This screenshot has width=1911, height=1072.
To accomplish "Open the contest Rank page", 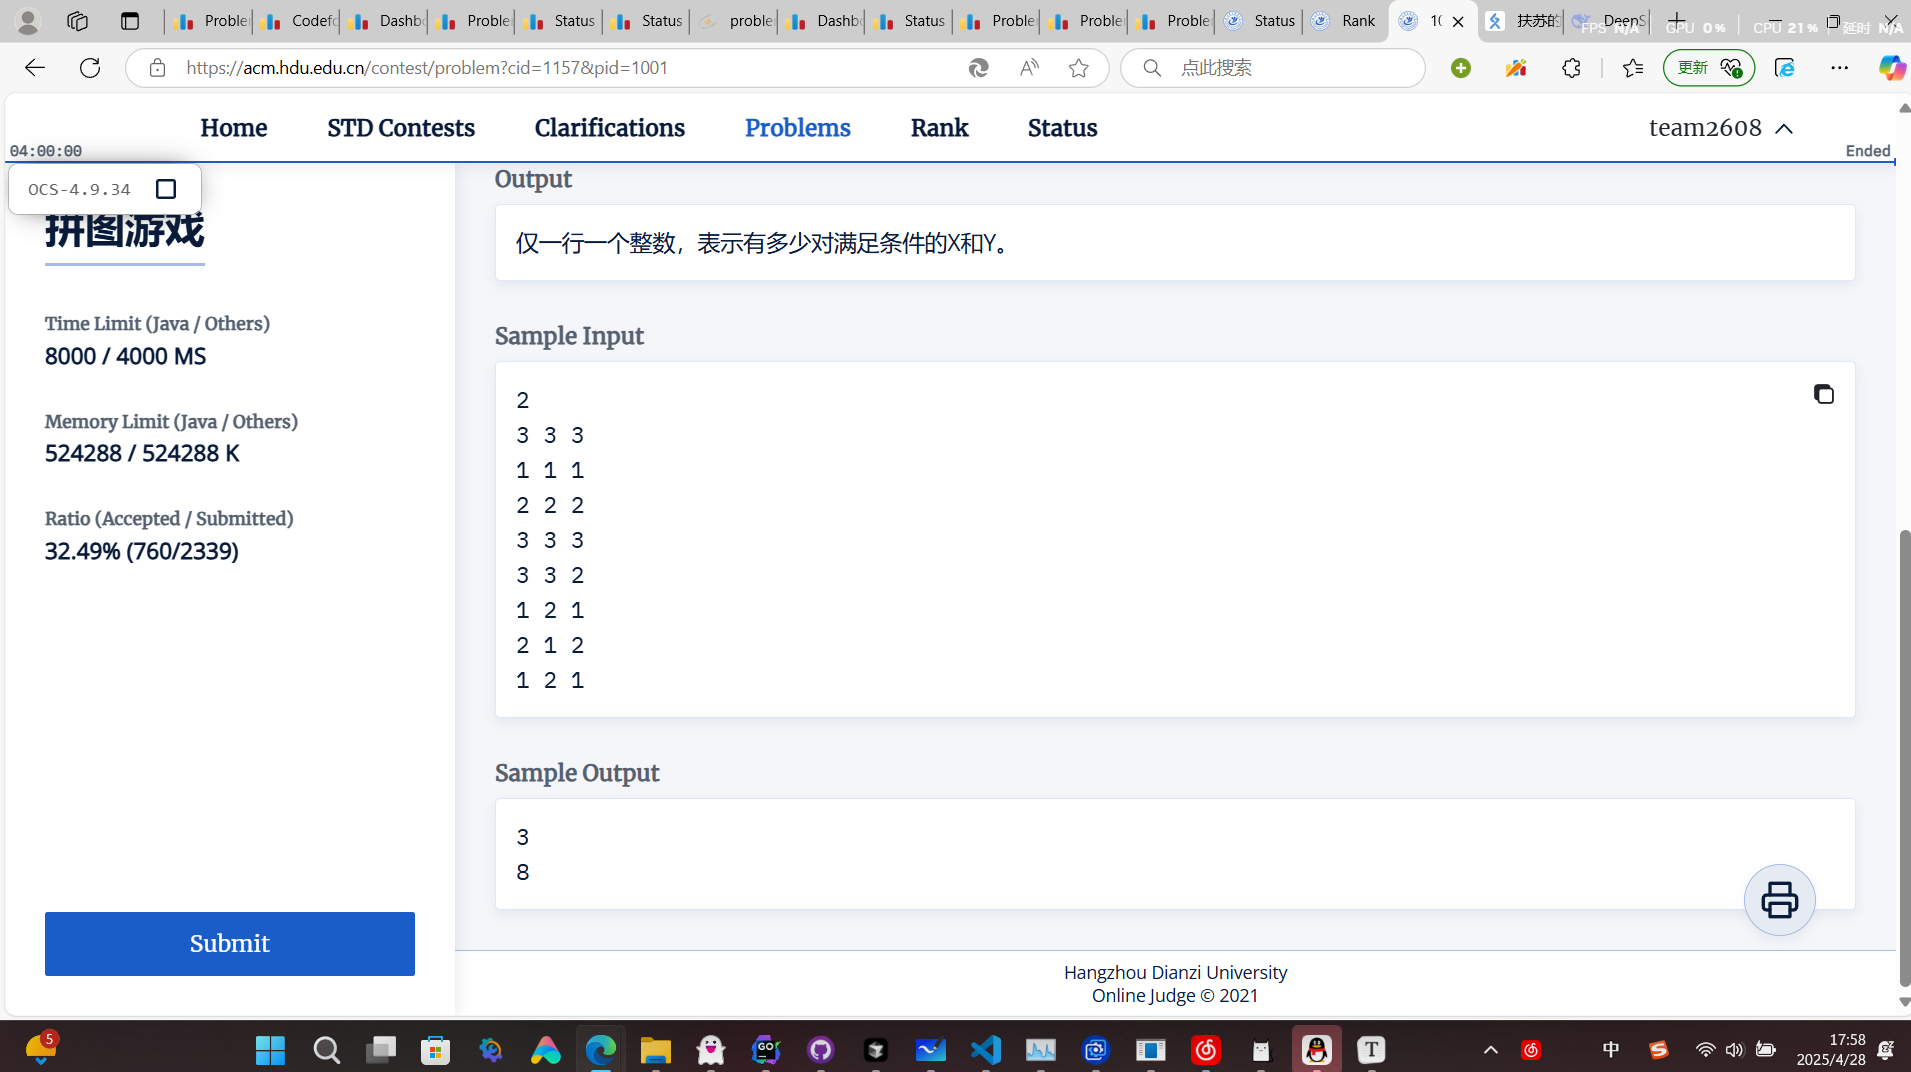I will [939, 128].
